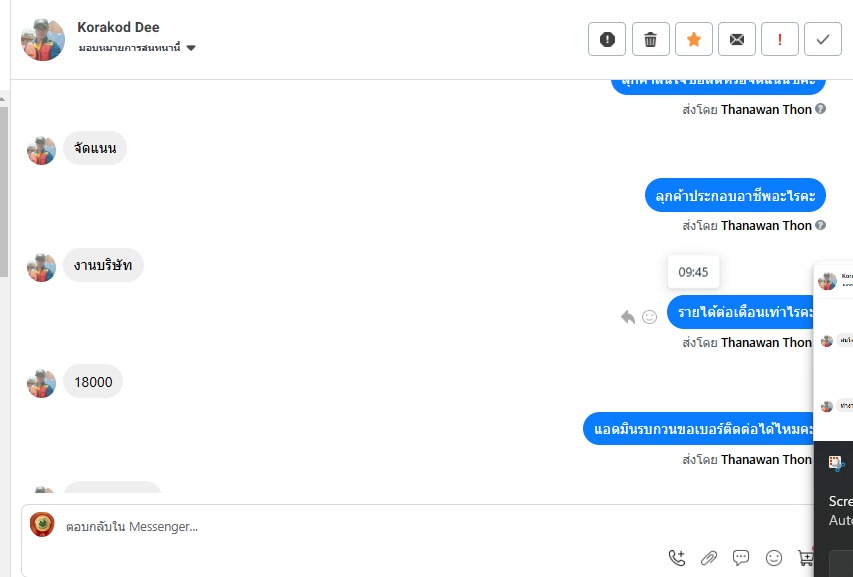This screenshot has height=577, width=853.
Task: Start a call with the phone plus icon
Action: [x=677, y=557]
